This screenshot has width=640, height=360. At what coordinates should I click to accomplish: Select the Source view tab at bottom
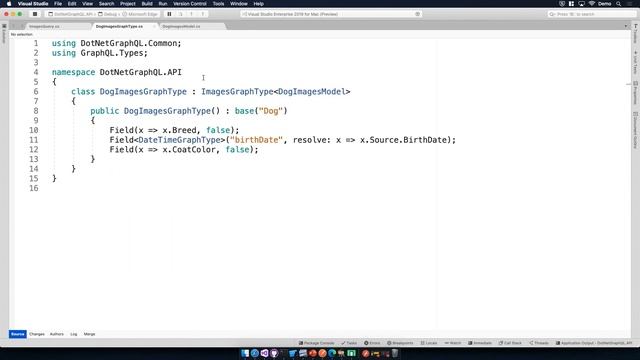pos(18,334)
